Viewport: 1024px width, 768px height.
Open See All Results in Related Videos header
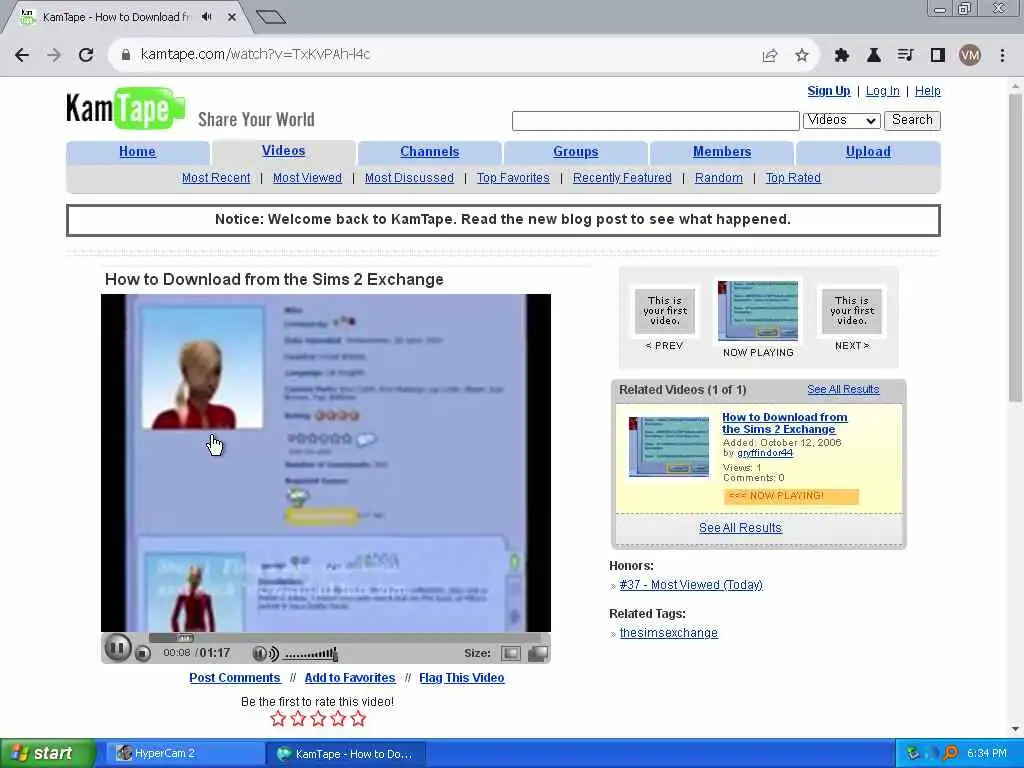point(843,389)
